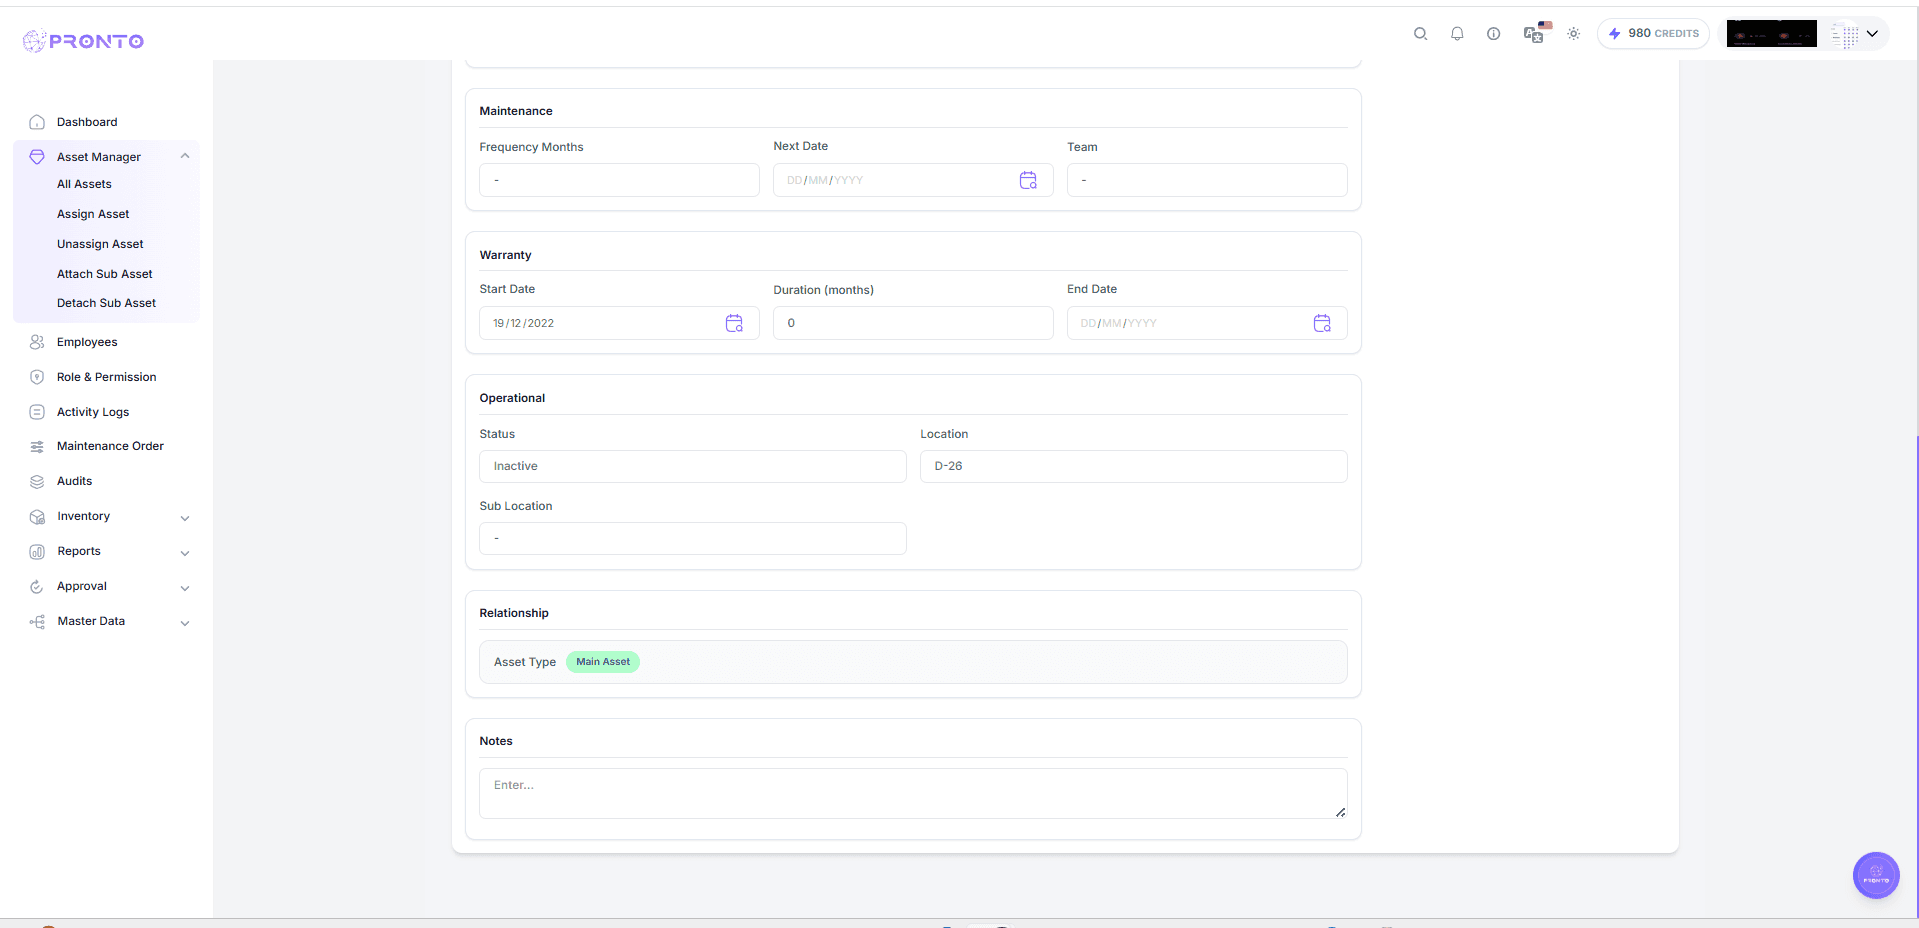
Task: Open the Warranty Start Date calendar picker
Action: [x=735, y=322]
